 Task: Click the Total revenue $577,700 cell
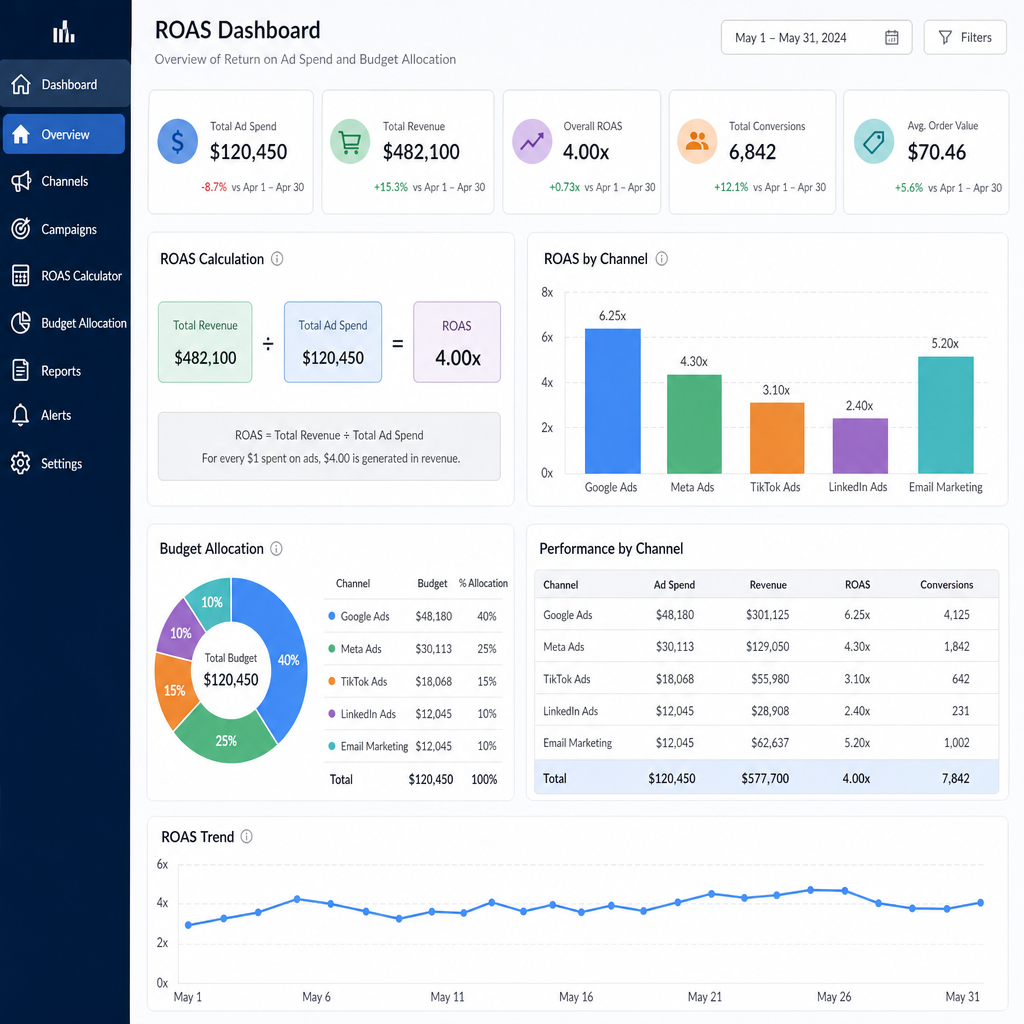coord(765,778)
